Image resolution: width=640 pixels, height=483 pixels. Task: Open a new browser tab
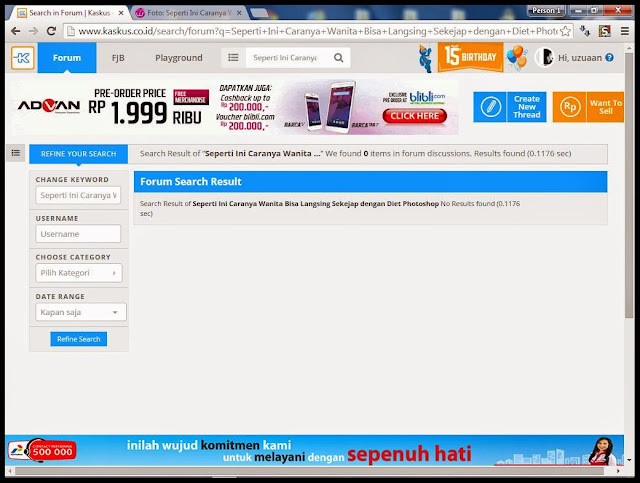pyautogui.click(x=260, y=13)
